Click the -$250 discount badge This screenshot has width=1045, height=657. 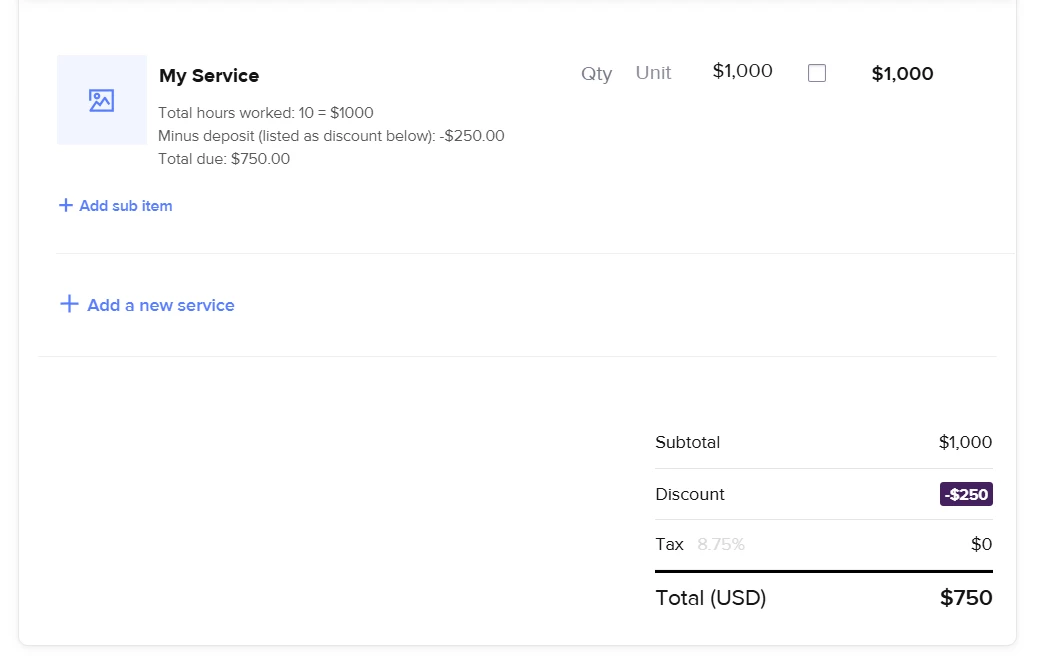coord(966,494)
